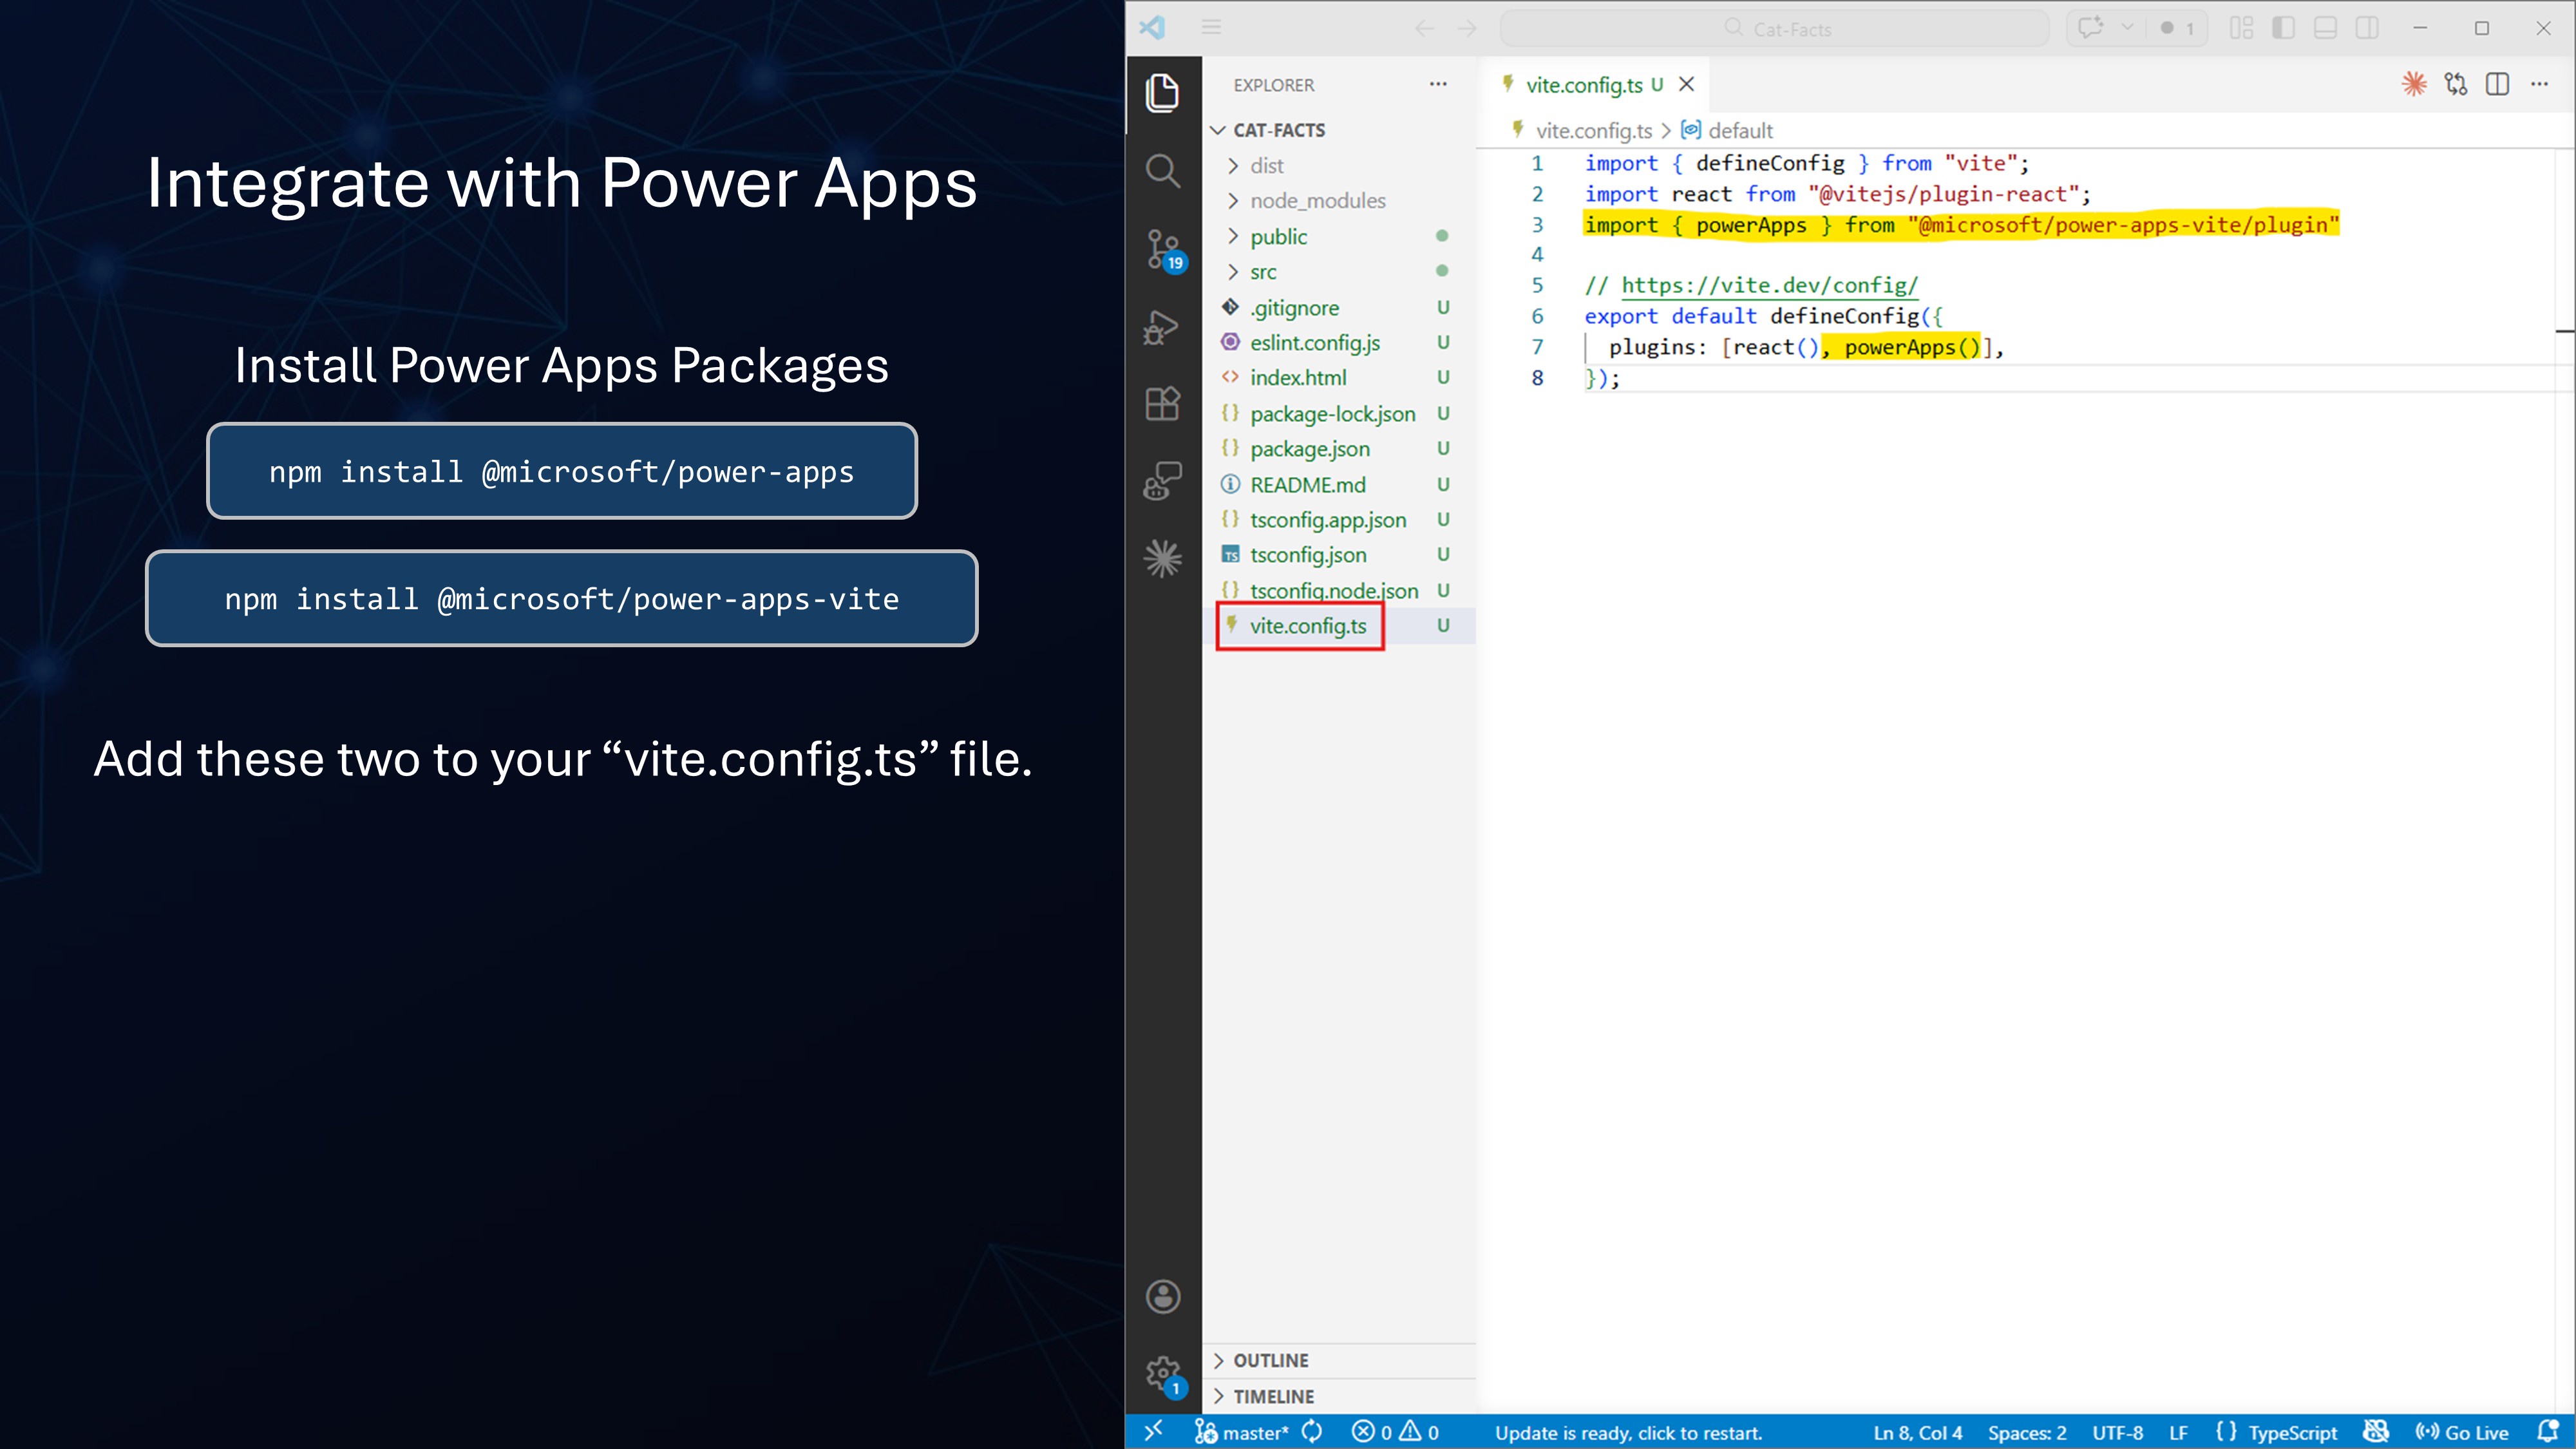The width and height of the screenshot is (2576, 1449).
Task: Click the Split Editor Right icon
Action: pyautogui.click(x=2497, y=85)
